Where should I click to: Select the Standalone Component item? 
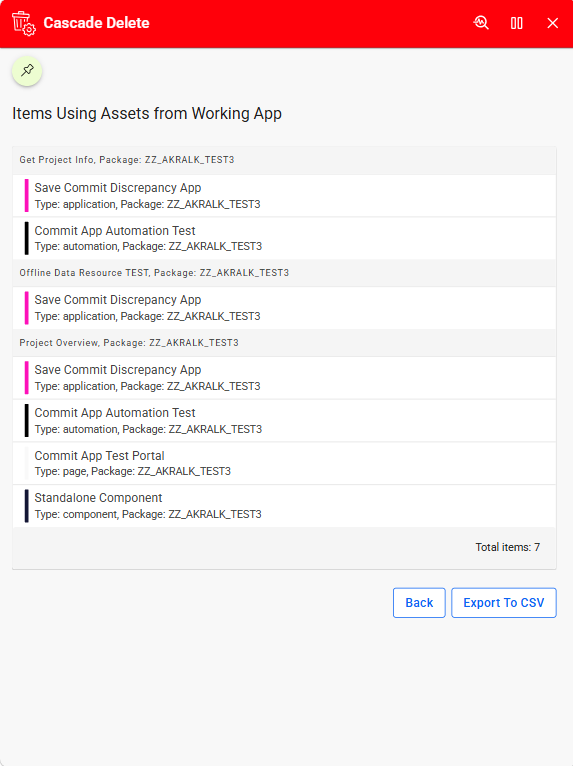click(284, 506)
